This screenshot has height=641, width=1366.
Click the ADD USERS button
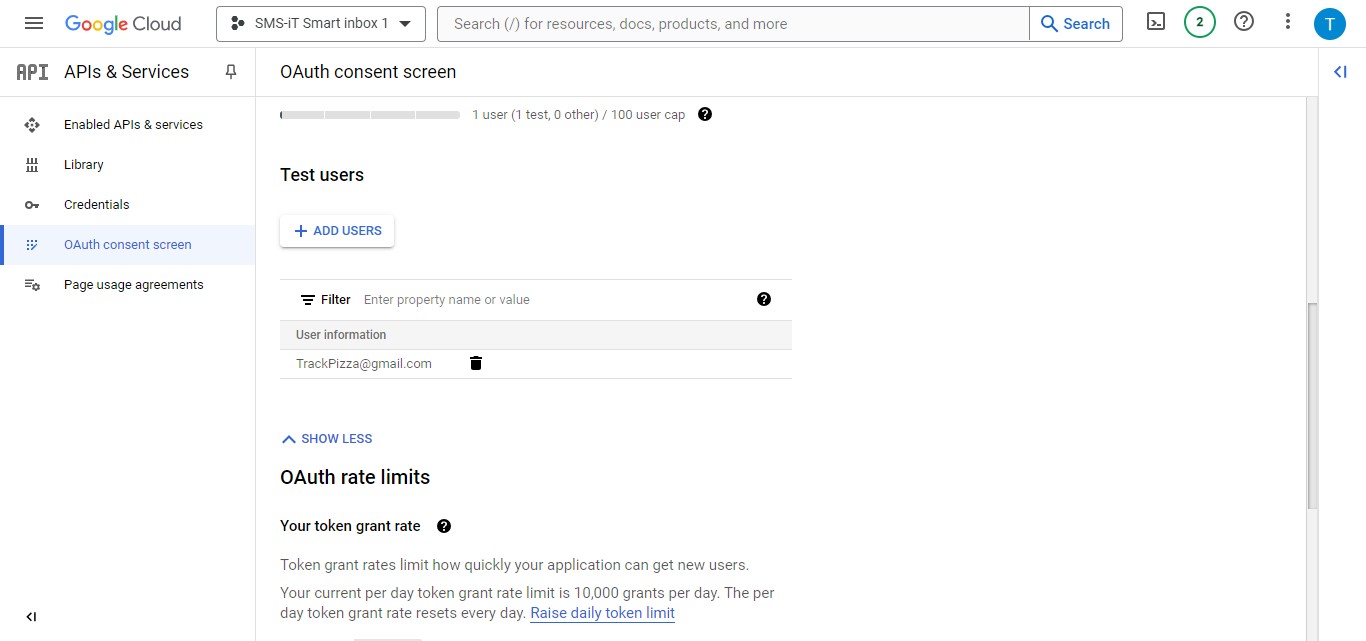(x=337, y=230)
